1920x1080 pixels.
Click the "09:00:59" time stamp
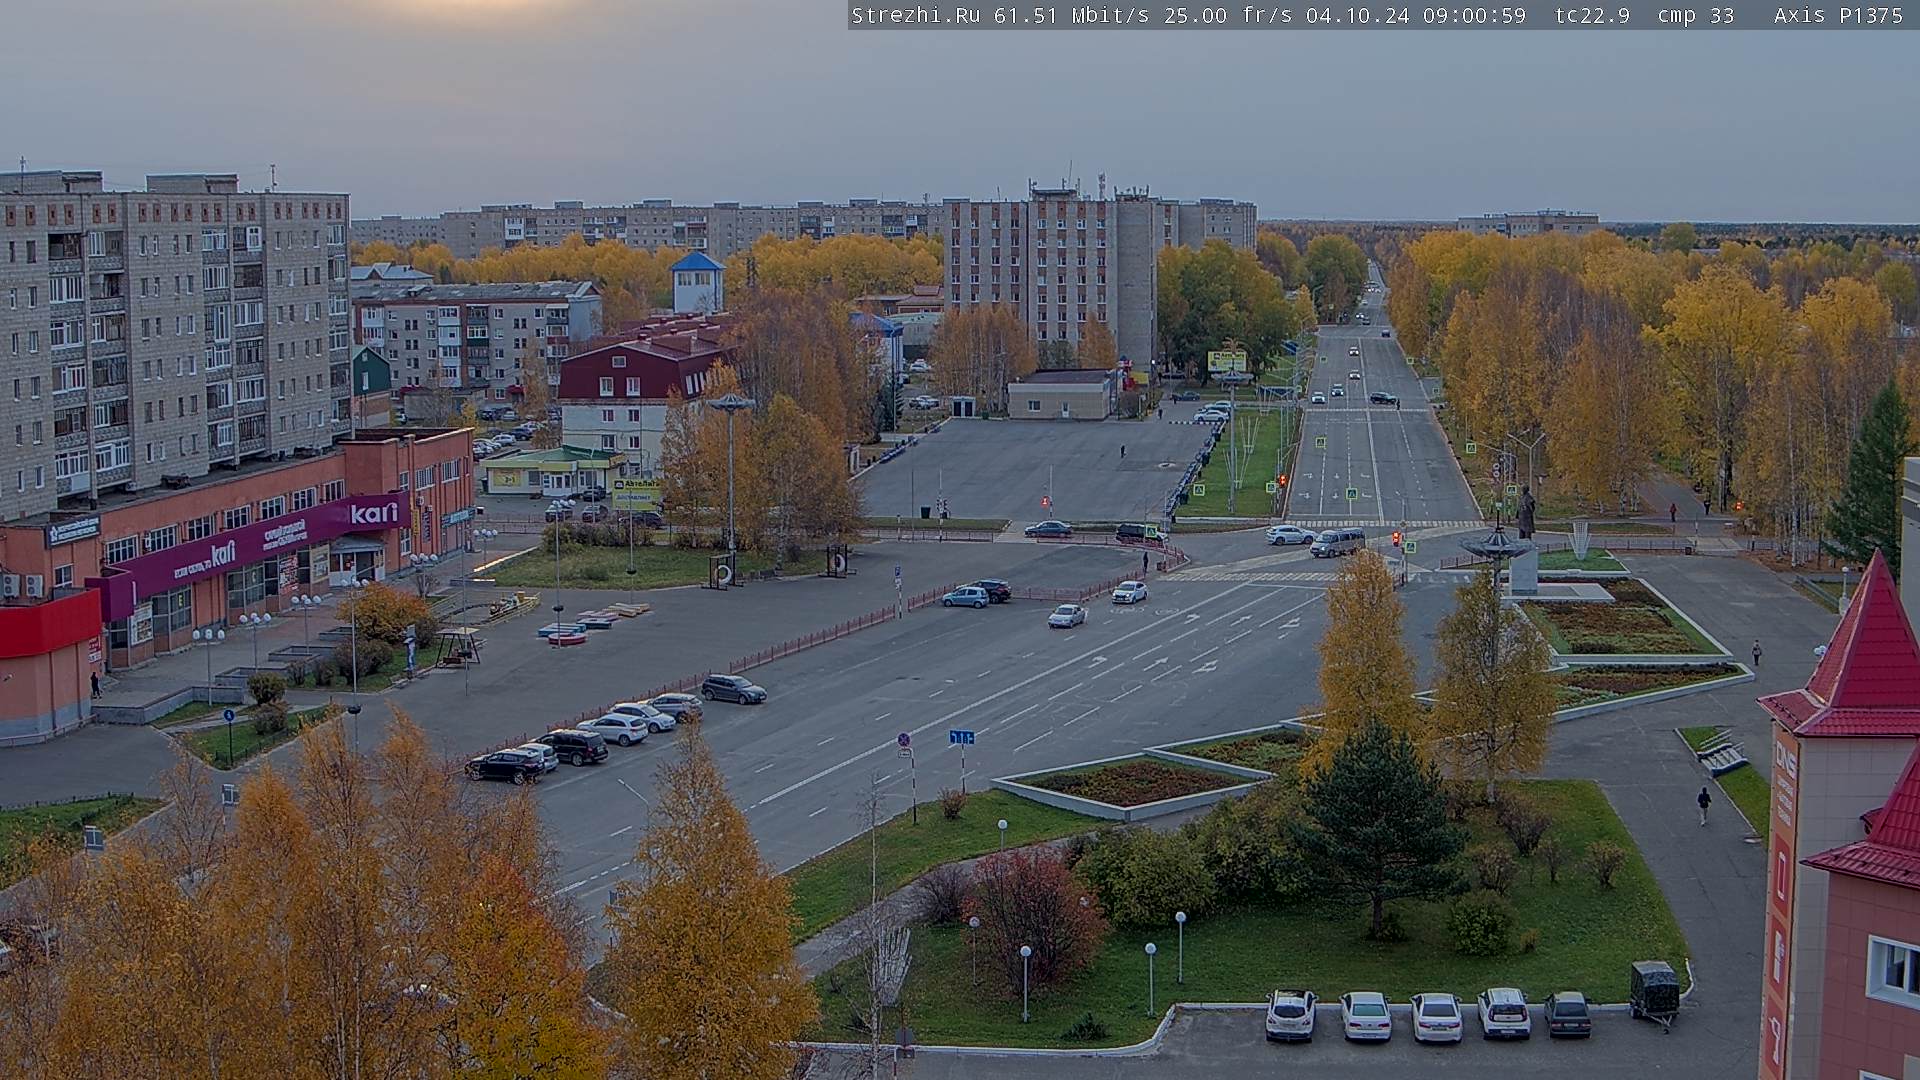pyautogui.click(x=1477, y=15)
